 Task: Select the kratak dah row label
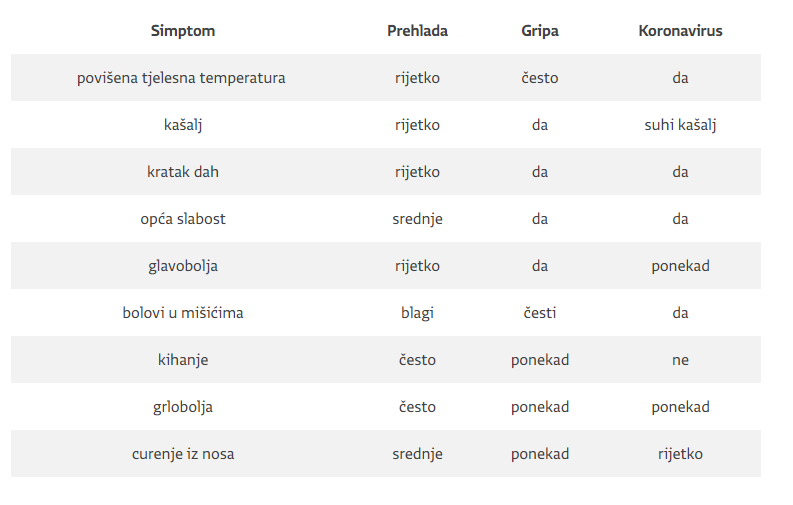tap(183, 172)
